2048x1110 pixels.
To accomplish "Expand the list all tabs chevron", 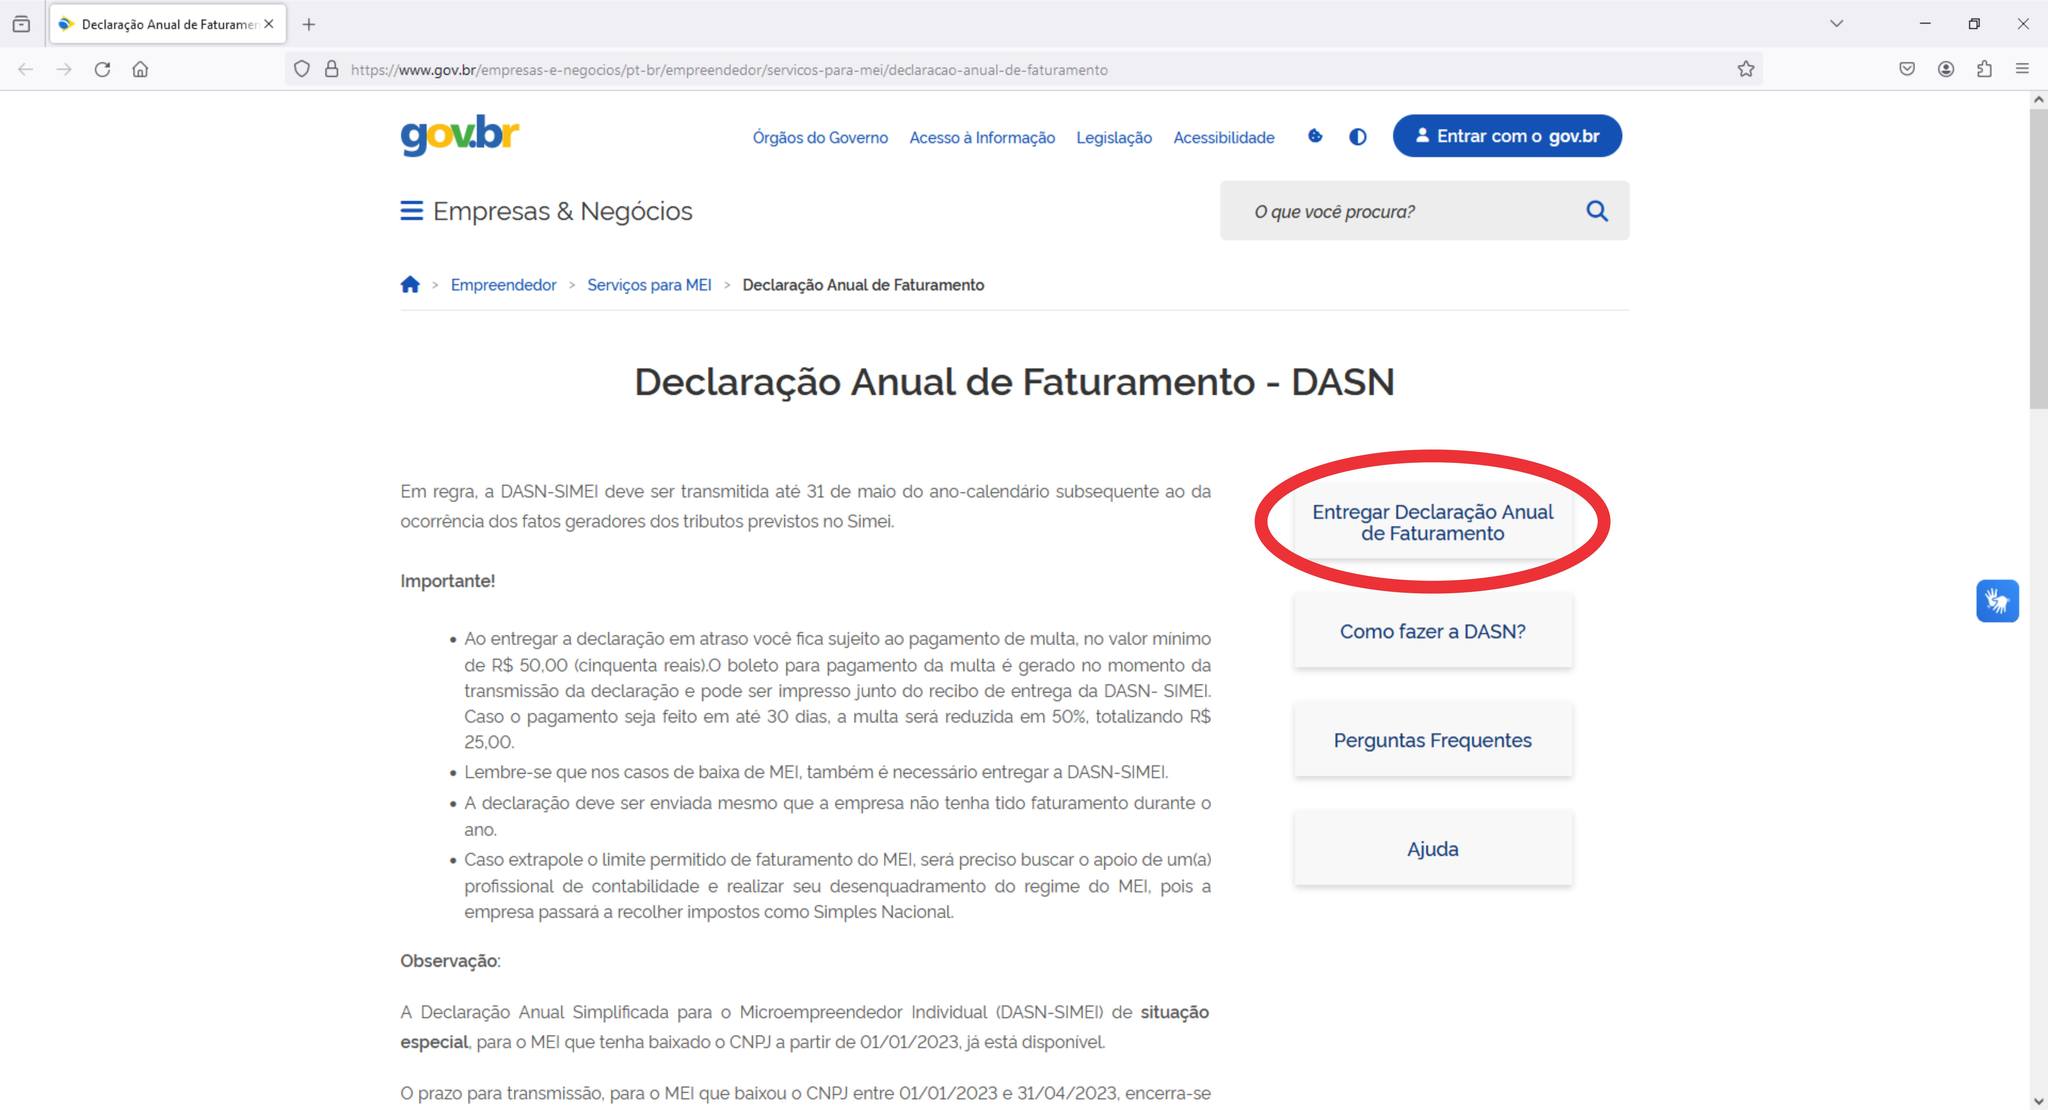I will (x=1836, y=23).
